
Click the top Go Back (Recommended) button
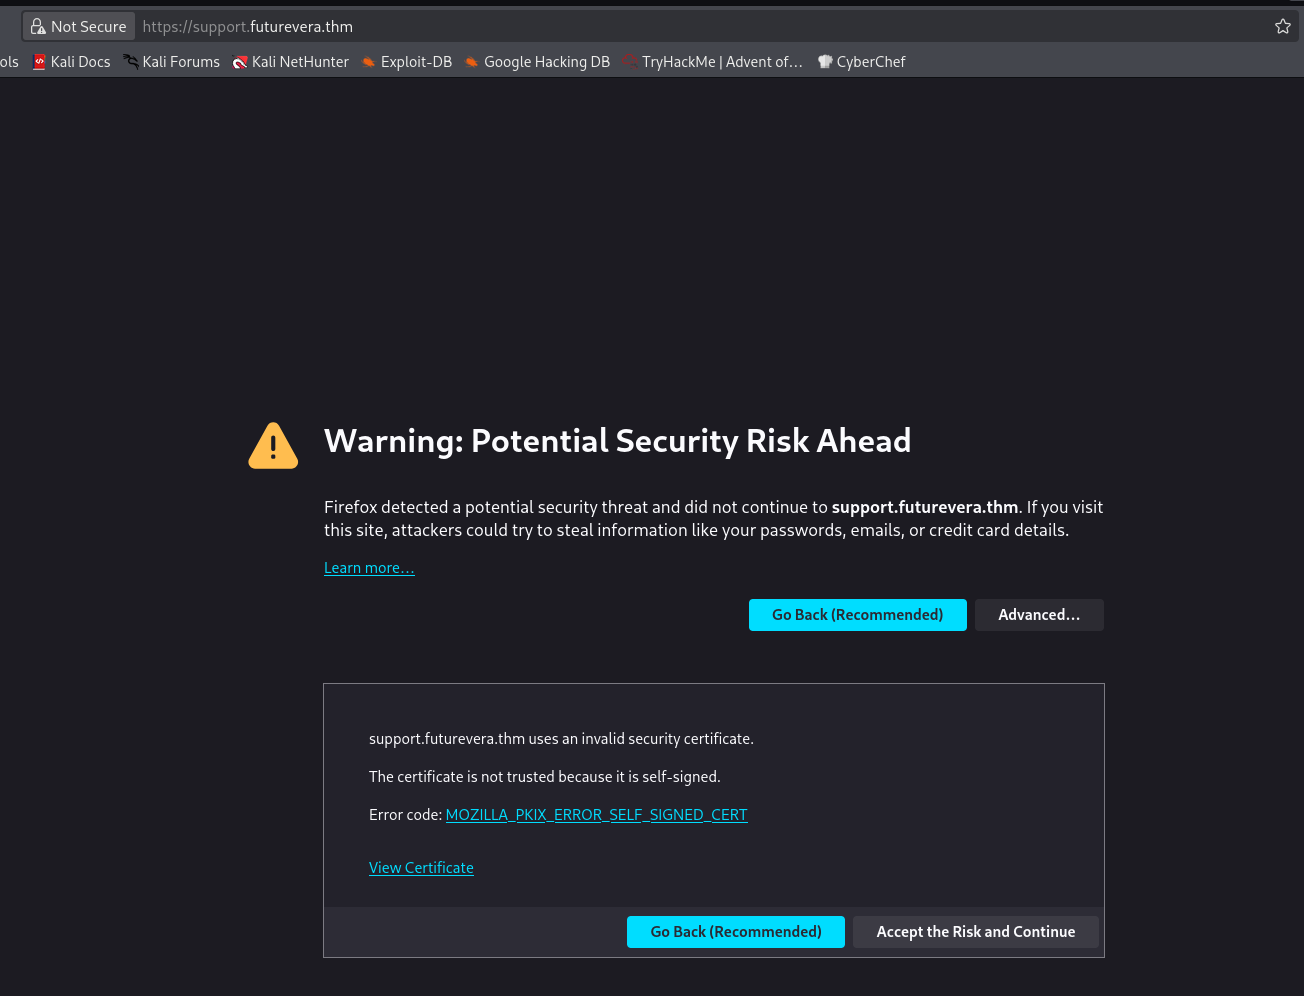point(857,615)
